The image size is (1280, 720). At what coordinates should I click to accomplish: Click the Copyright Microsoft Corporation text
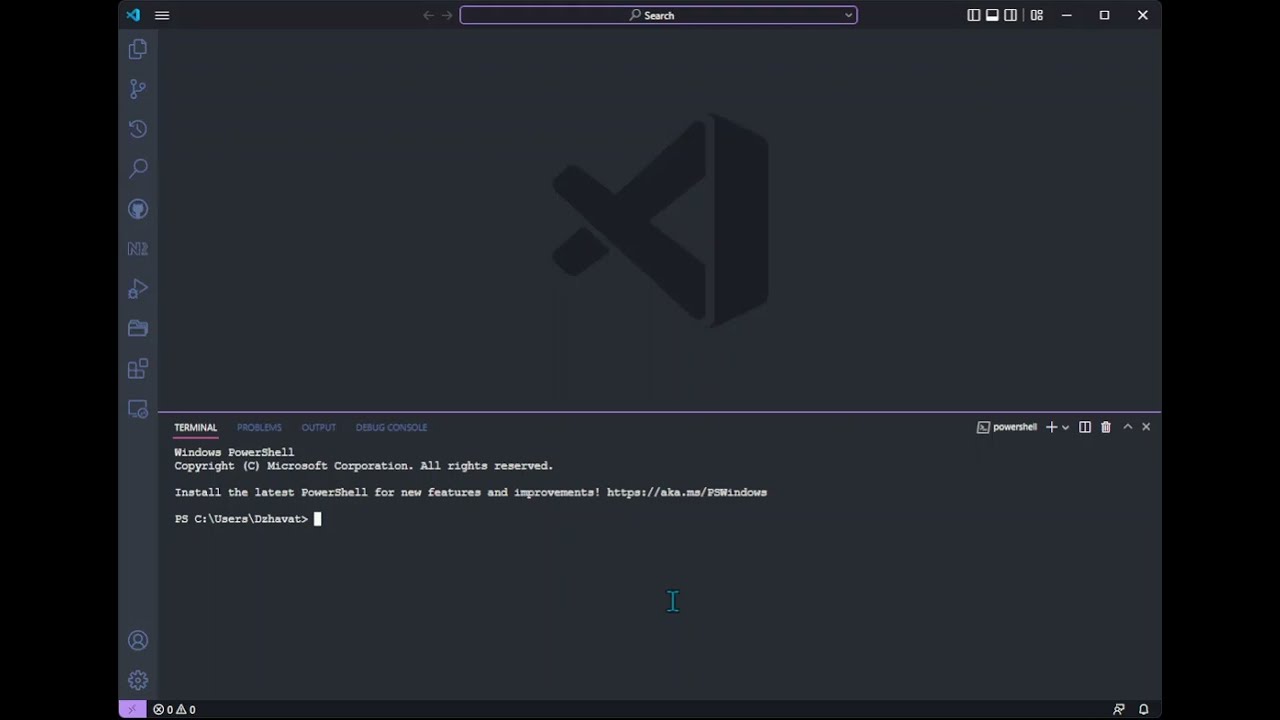click(364, 466)
